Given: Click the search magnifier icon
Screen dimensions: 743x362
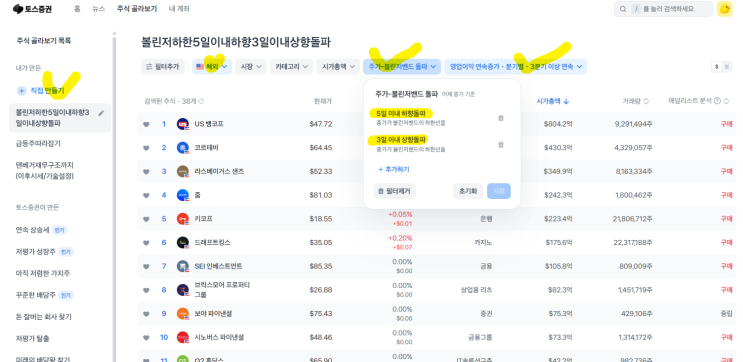Looking at the screenshot, I should pyautogui.click(x=623, y=9).
